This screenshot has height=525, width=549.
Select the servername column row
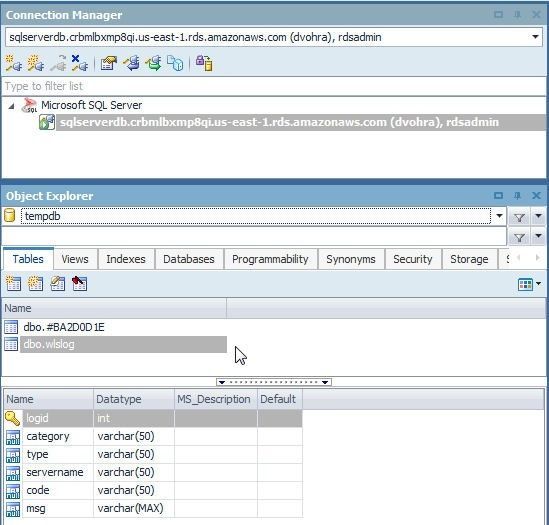pos(153,472)
